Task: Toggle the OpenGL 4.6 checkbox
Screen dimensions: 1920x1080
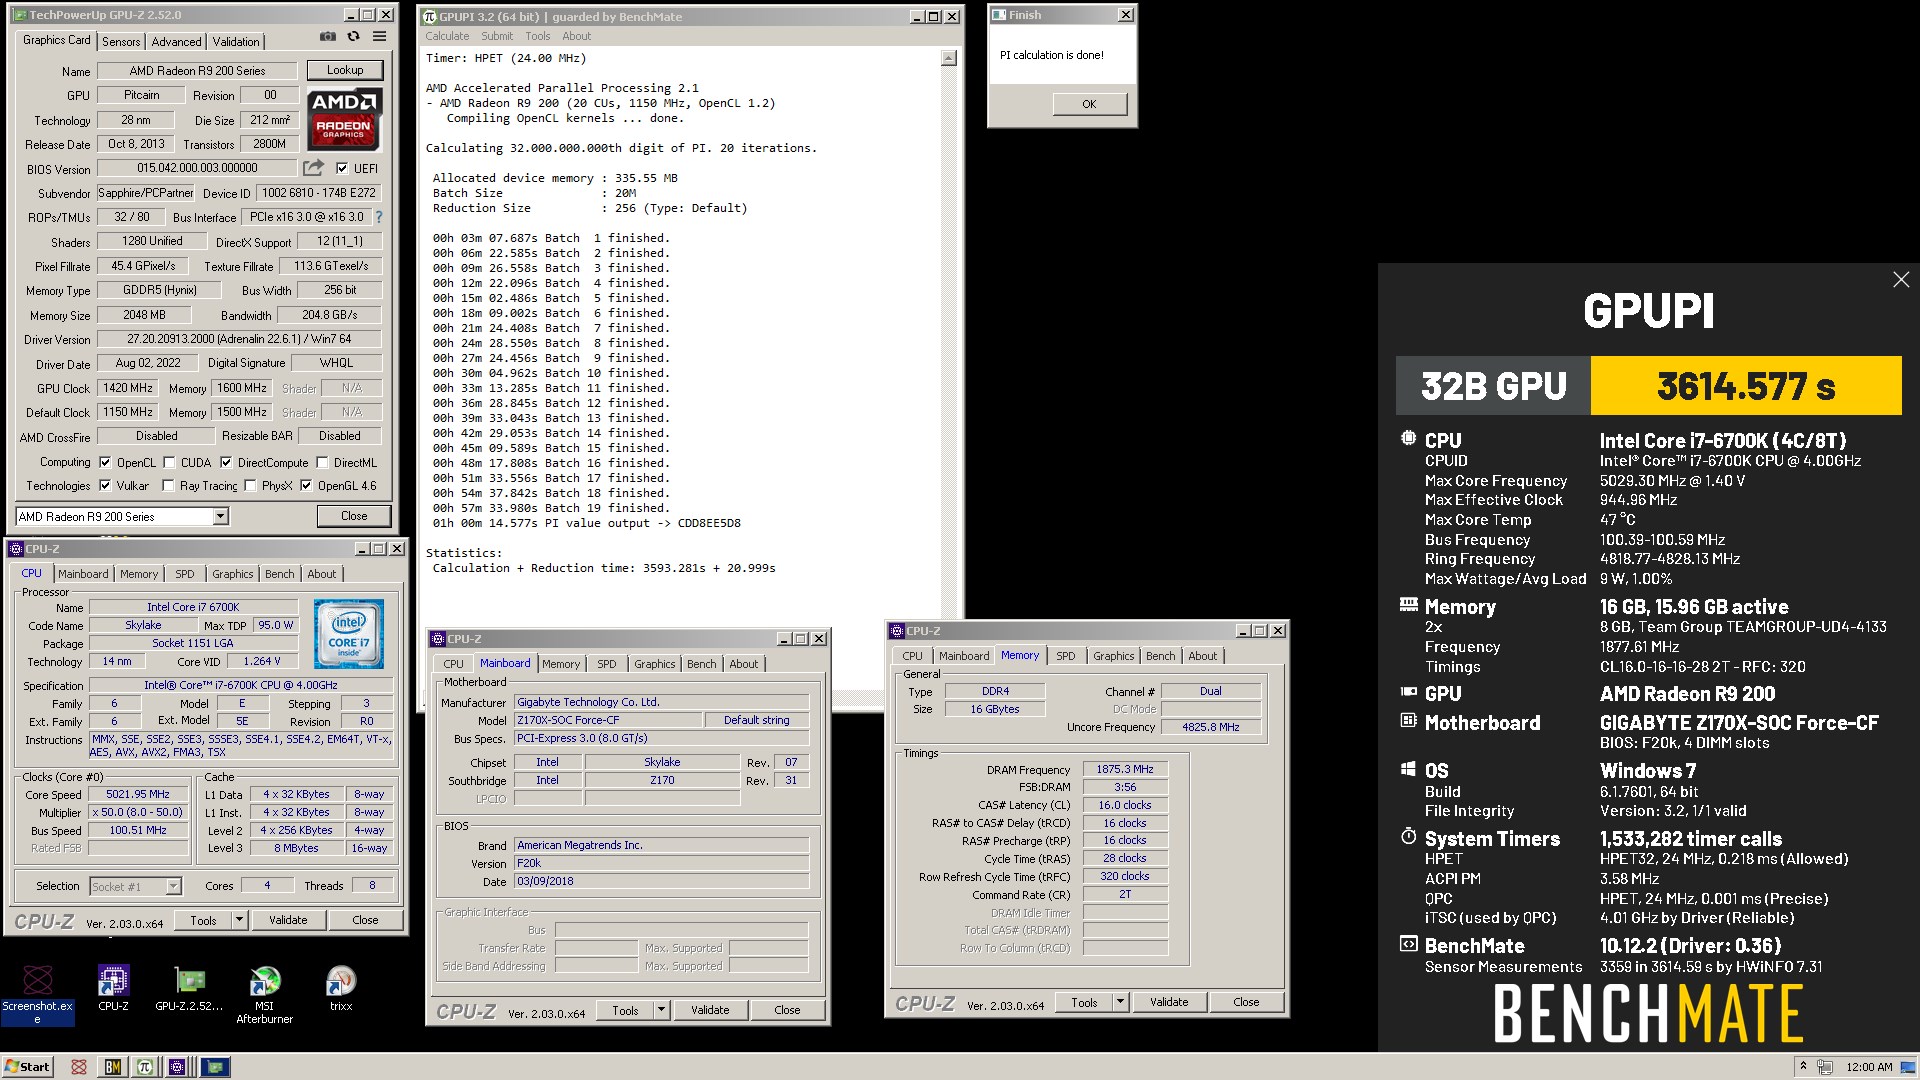Action: click(306, 486)
